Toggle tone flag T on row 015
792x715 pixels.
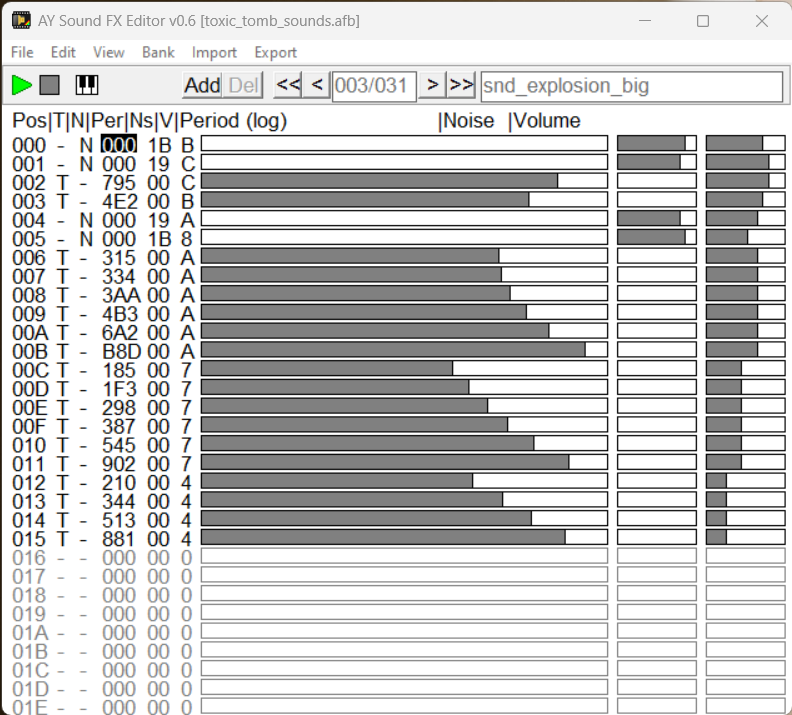tap(62, 539)
